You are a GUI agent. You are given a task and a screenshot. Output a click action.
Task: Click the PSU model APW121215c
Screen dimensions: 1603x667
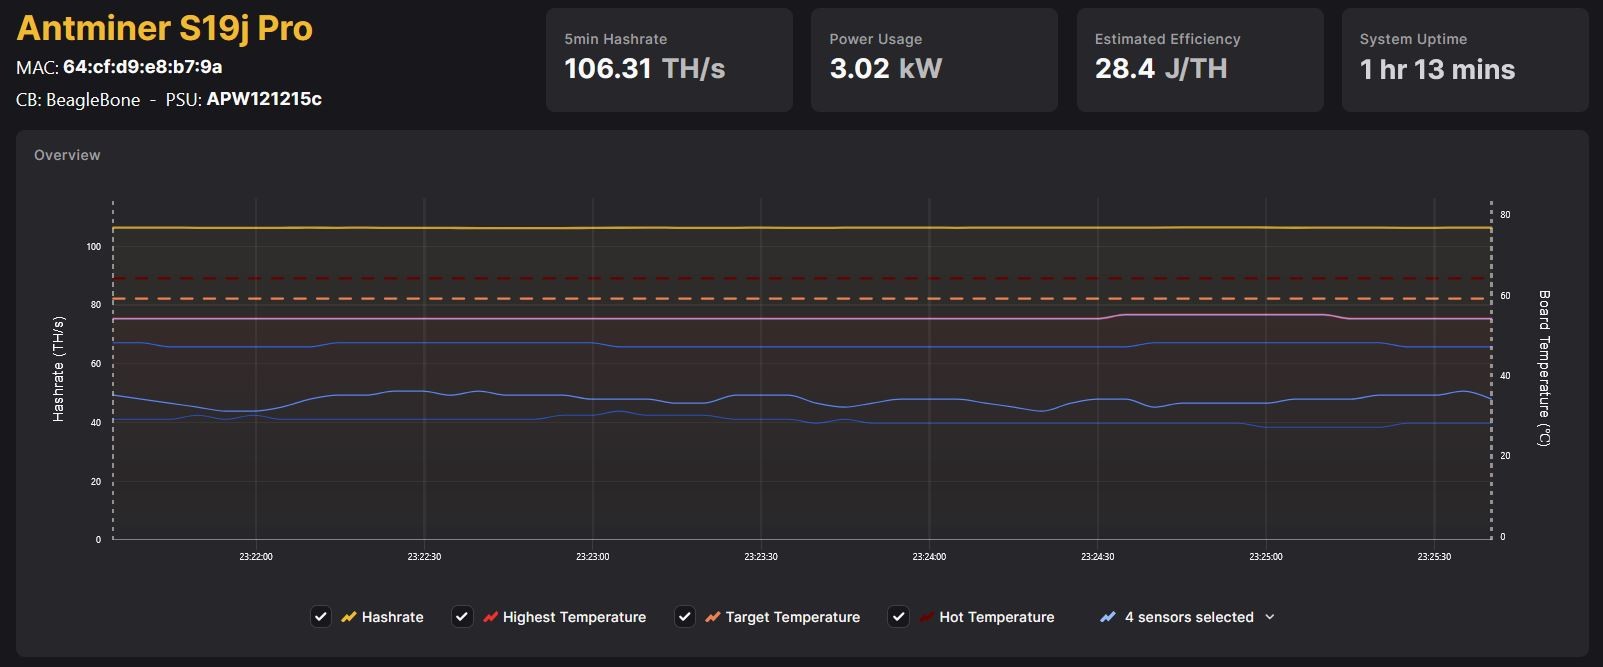[264, 99]
